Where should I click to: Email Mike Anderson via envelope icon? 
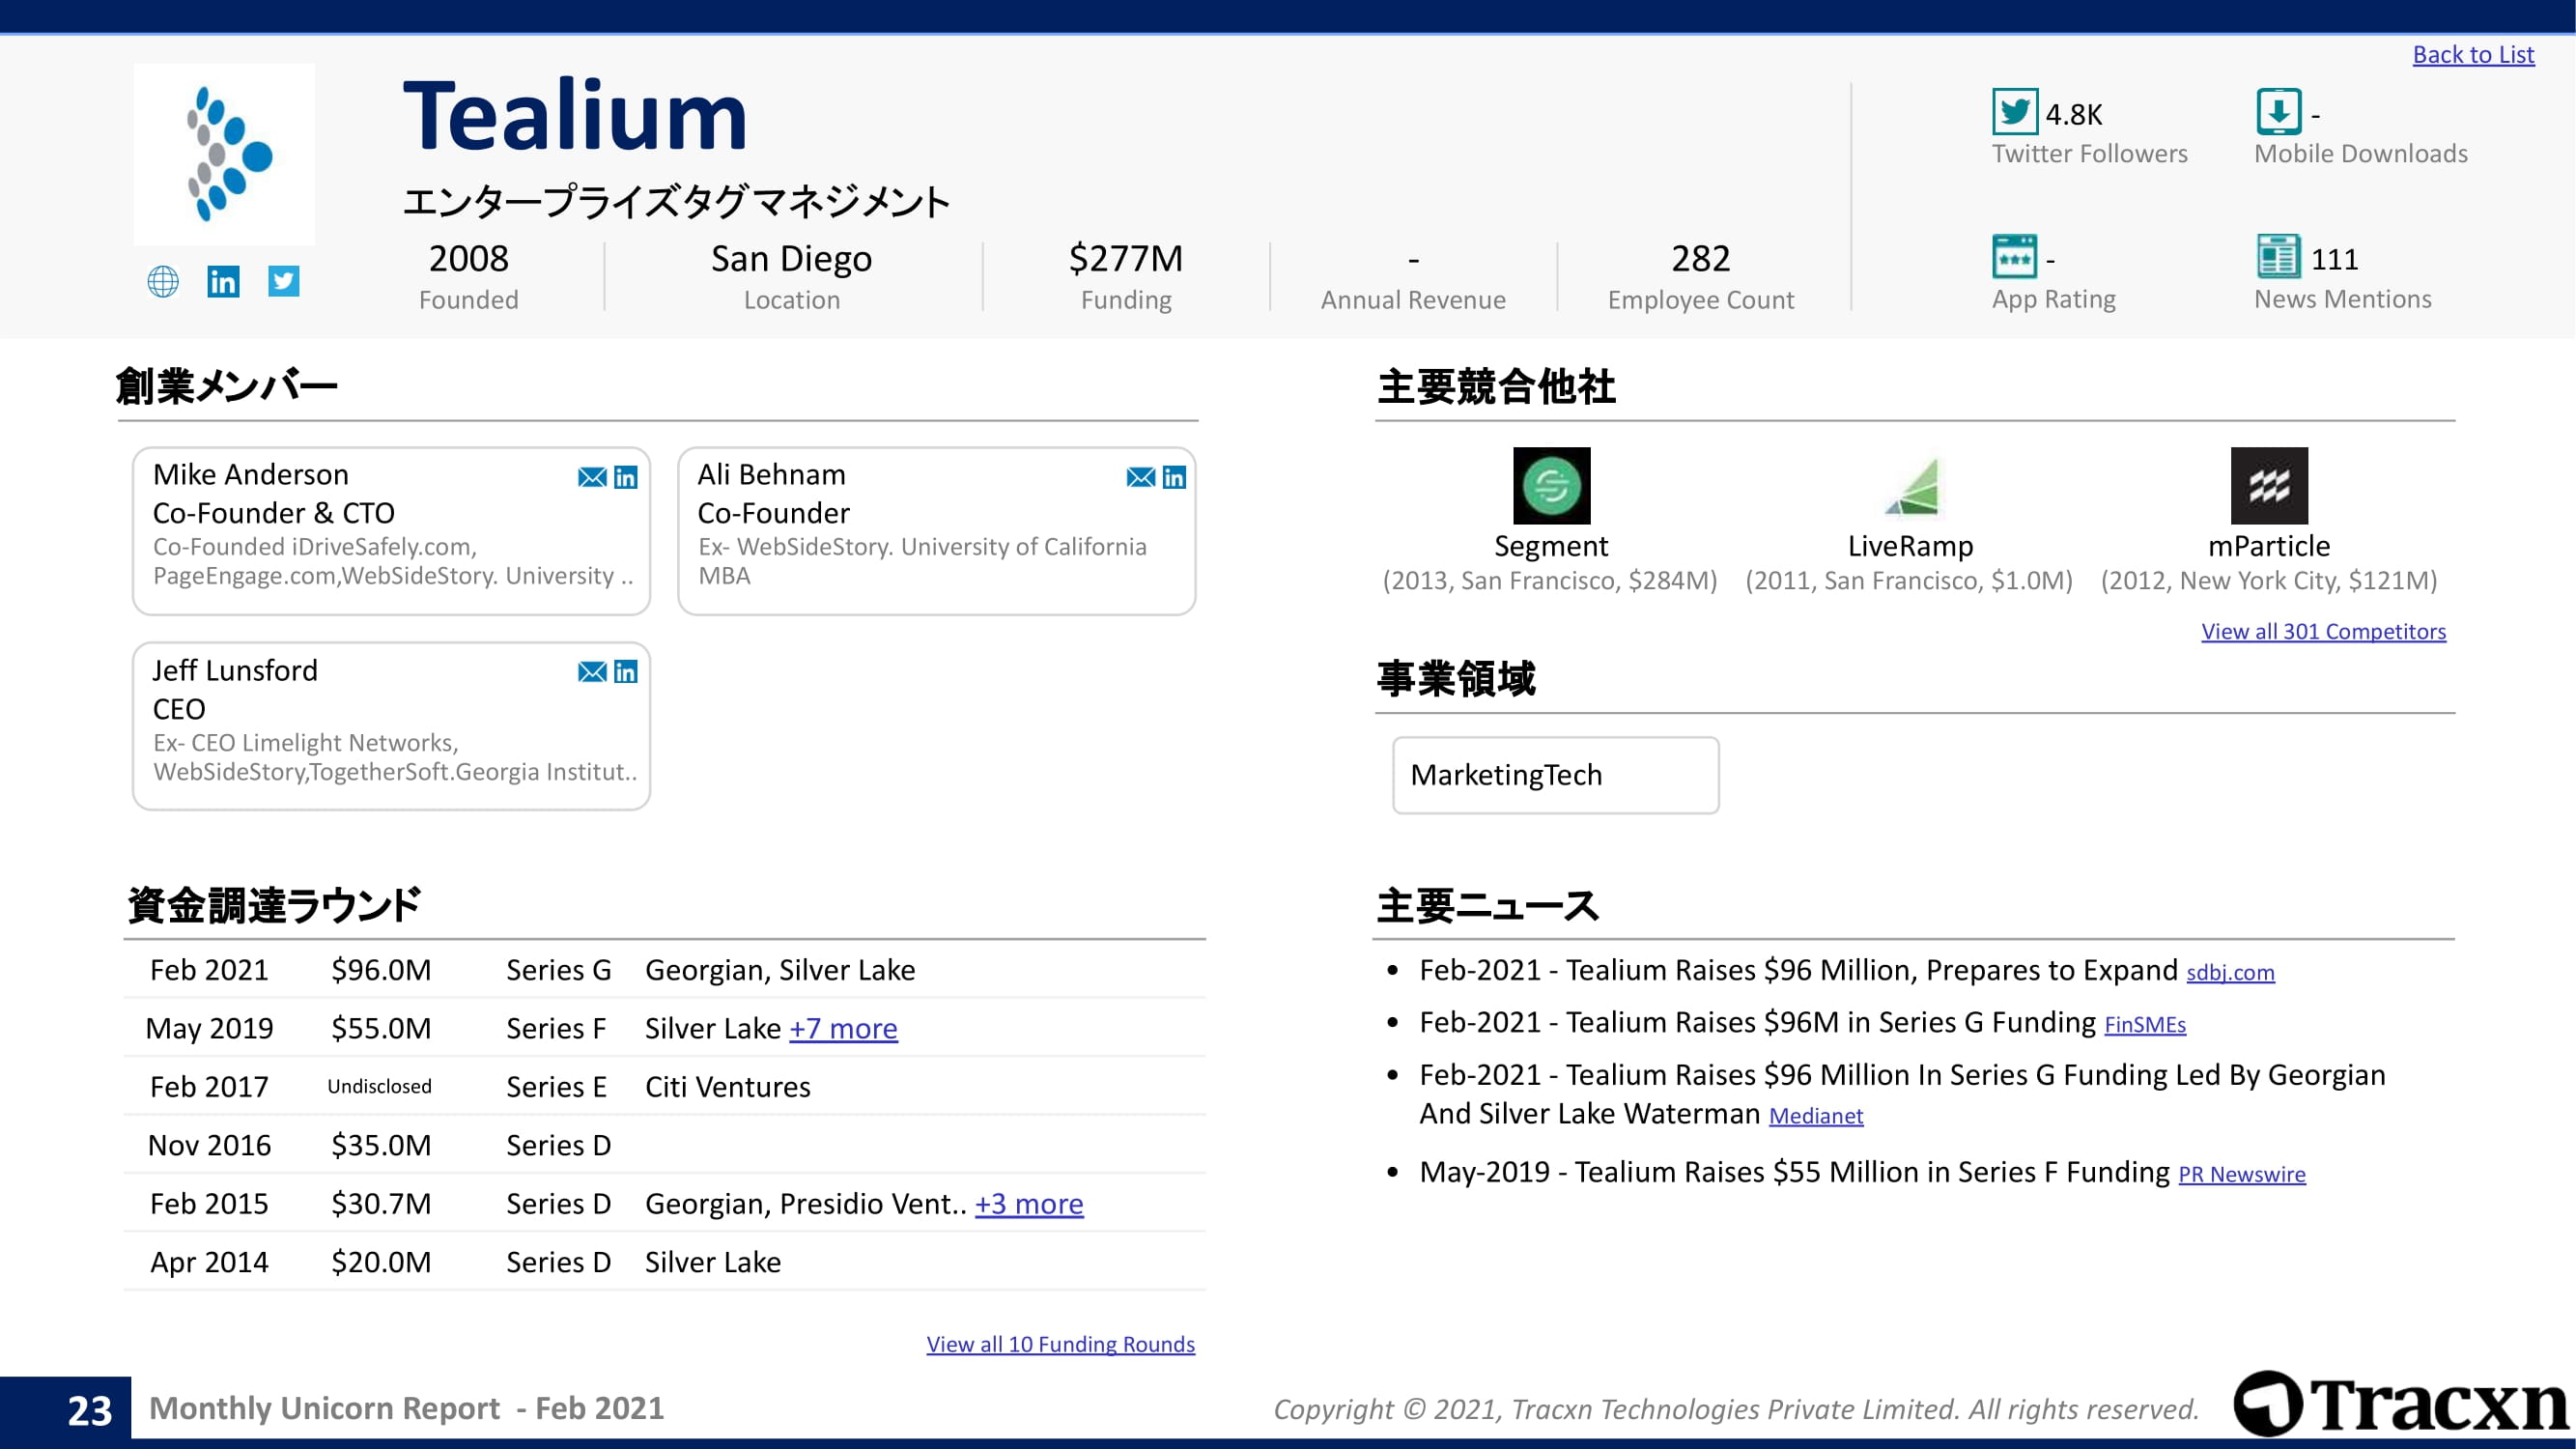592,477
